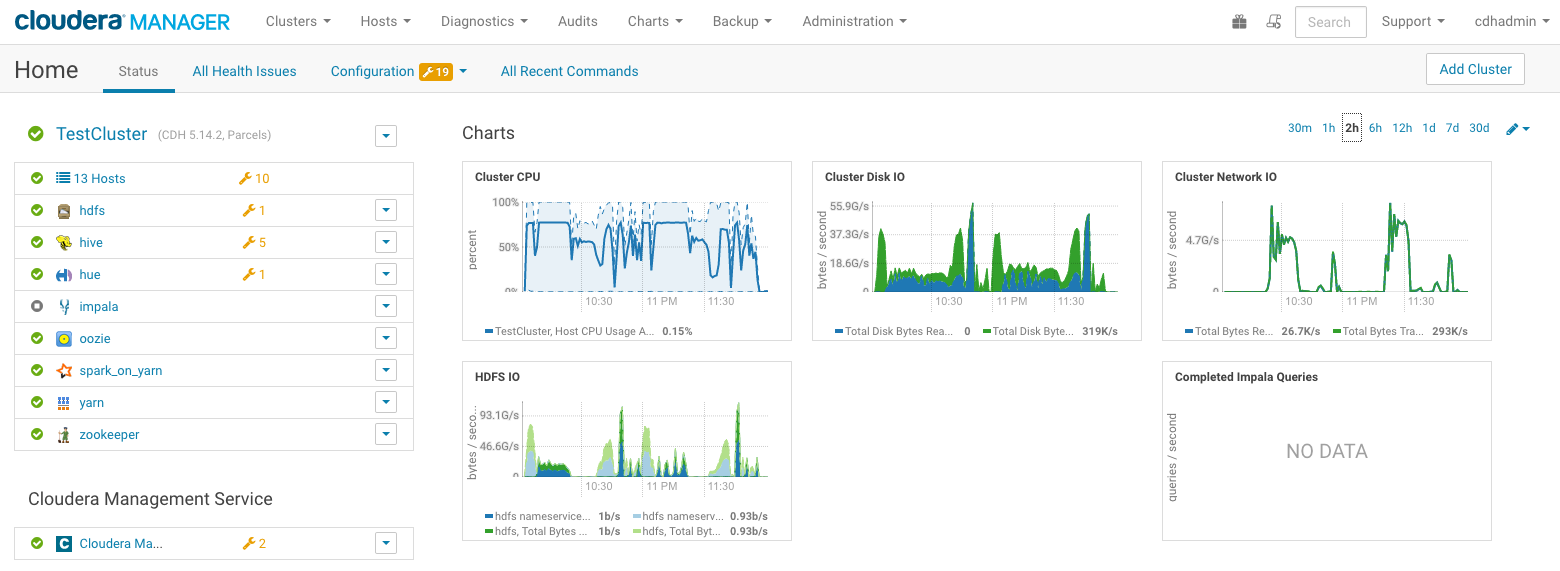
Task: Click the impala service icon
Action: pos(64,307)
